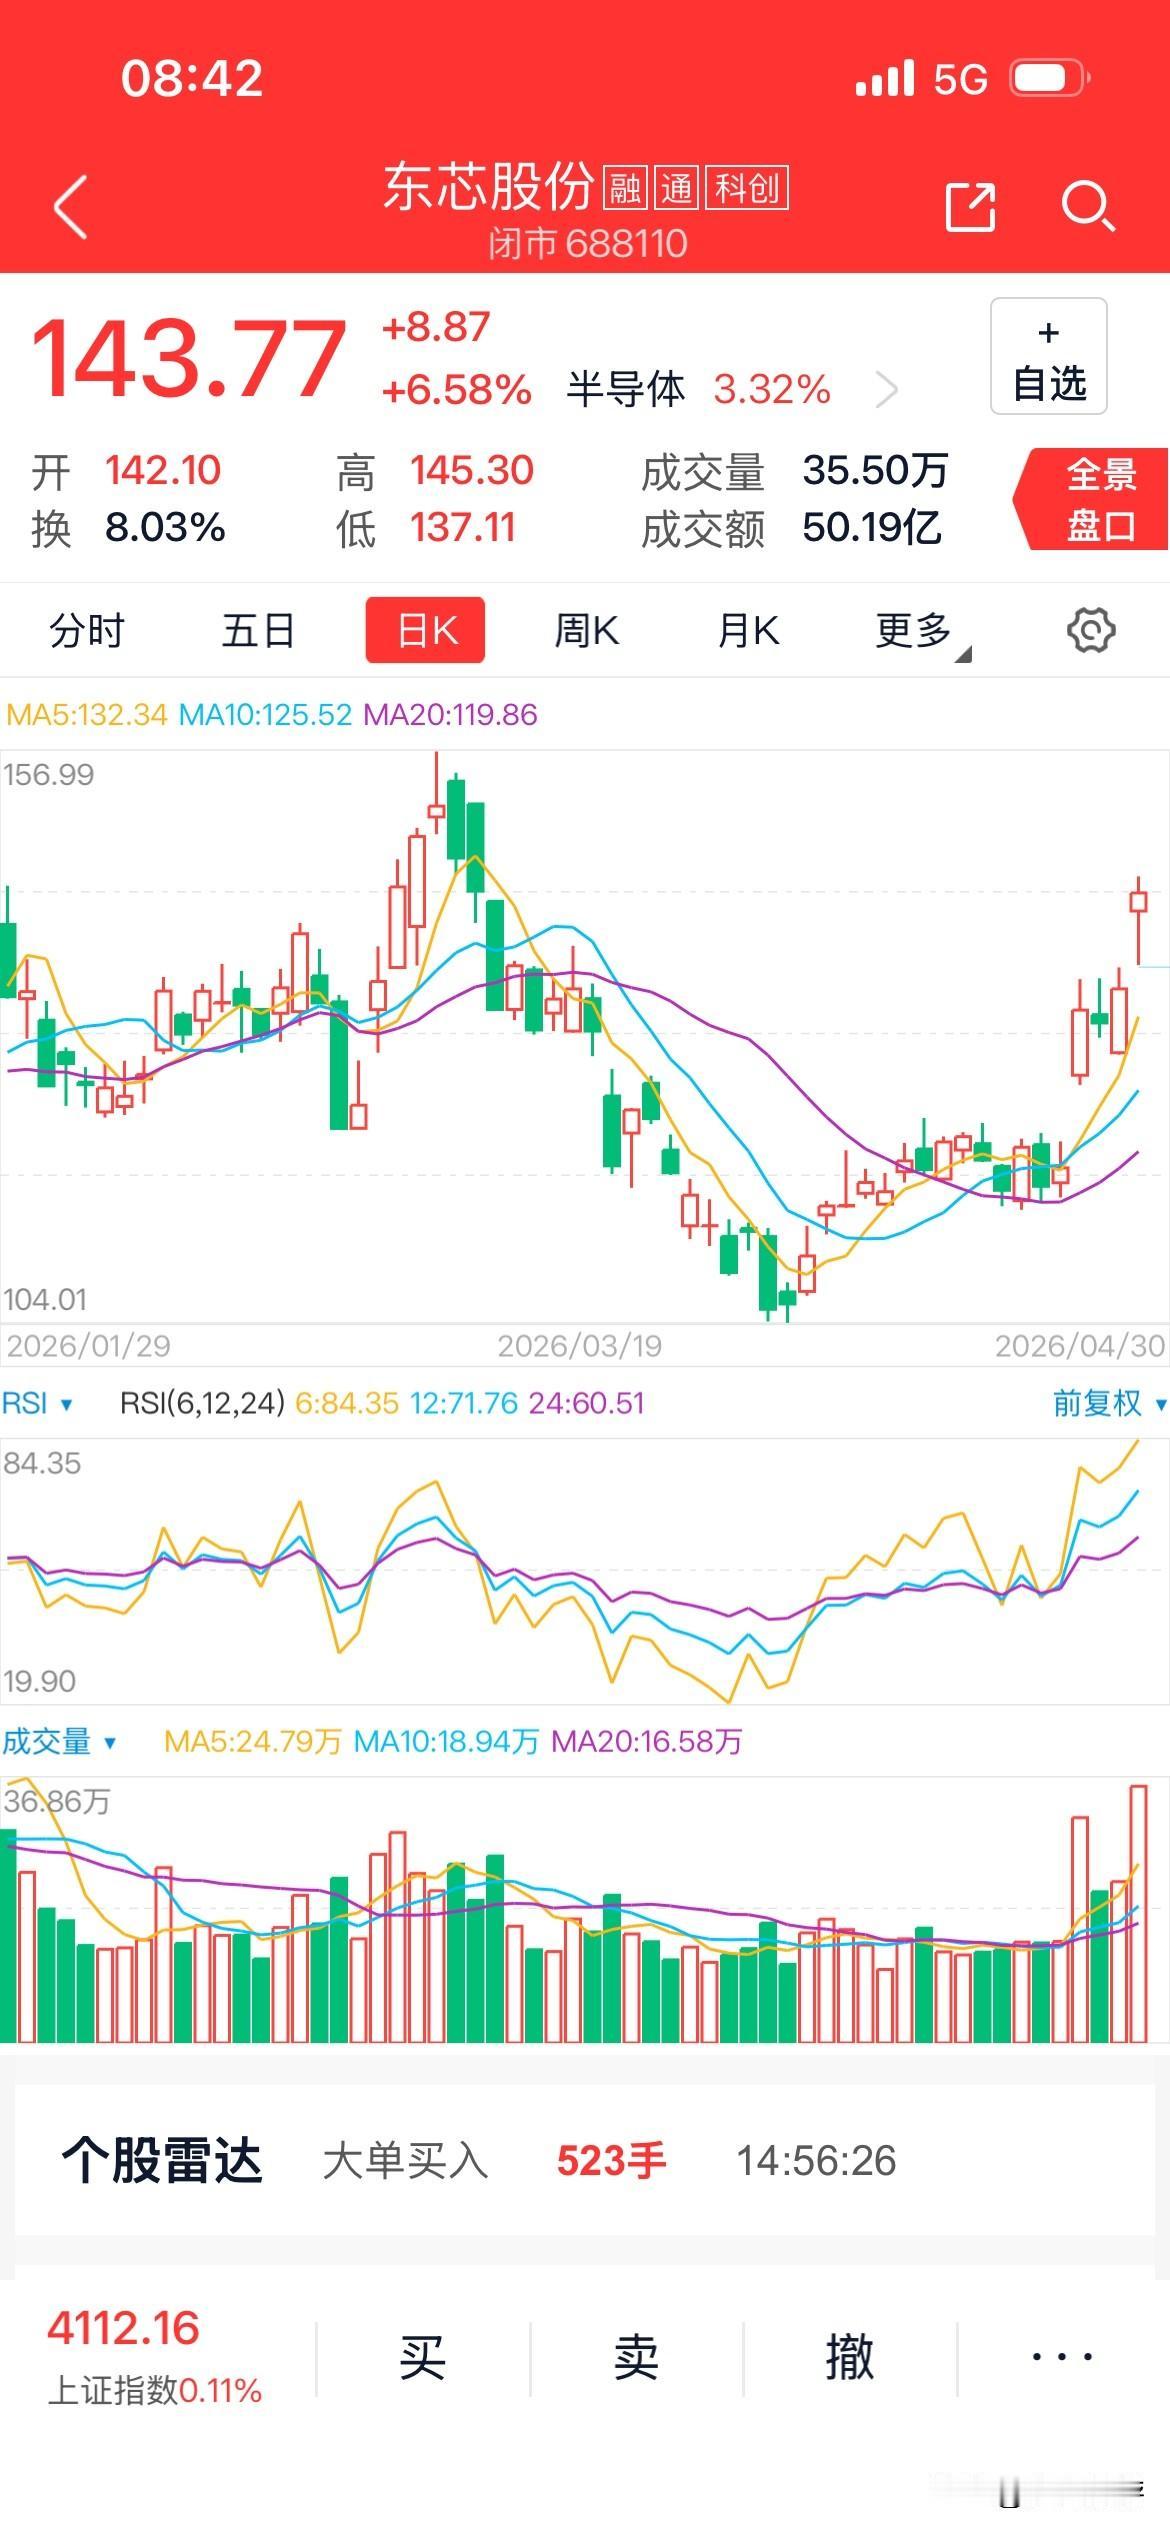Open the search magnifier icon

coord(1087,207)
